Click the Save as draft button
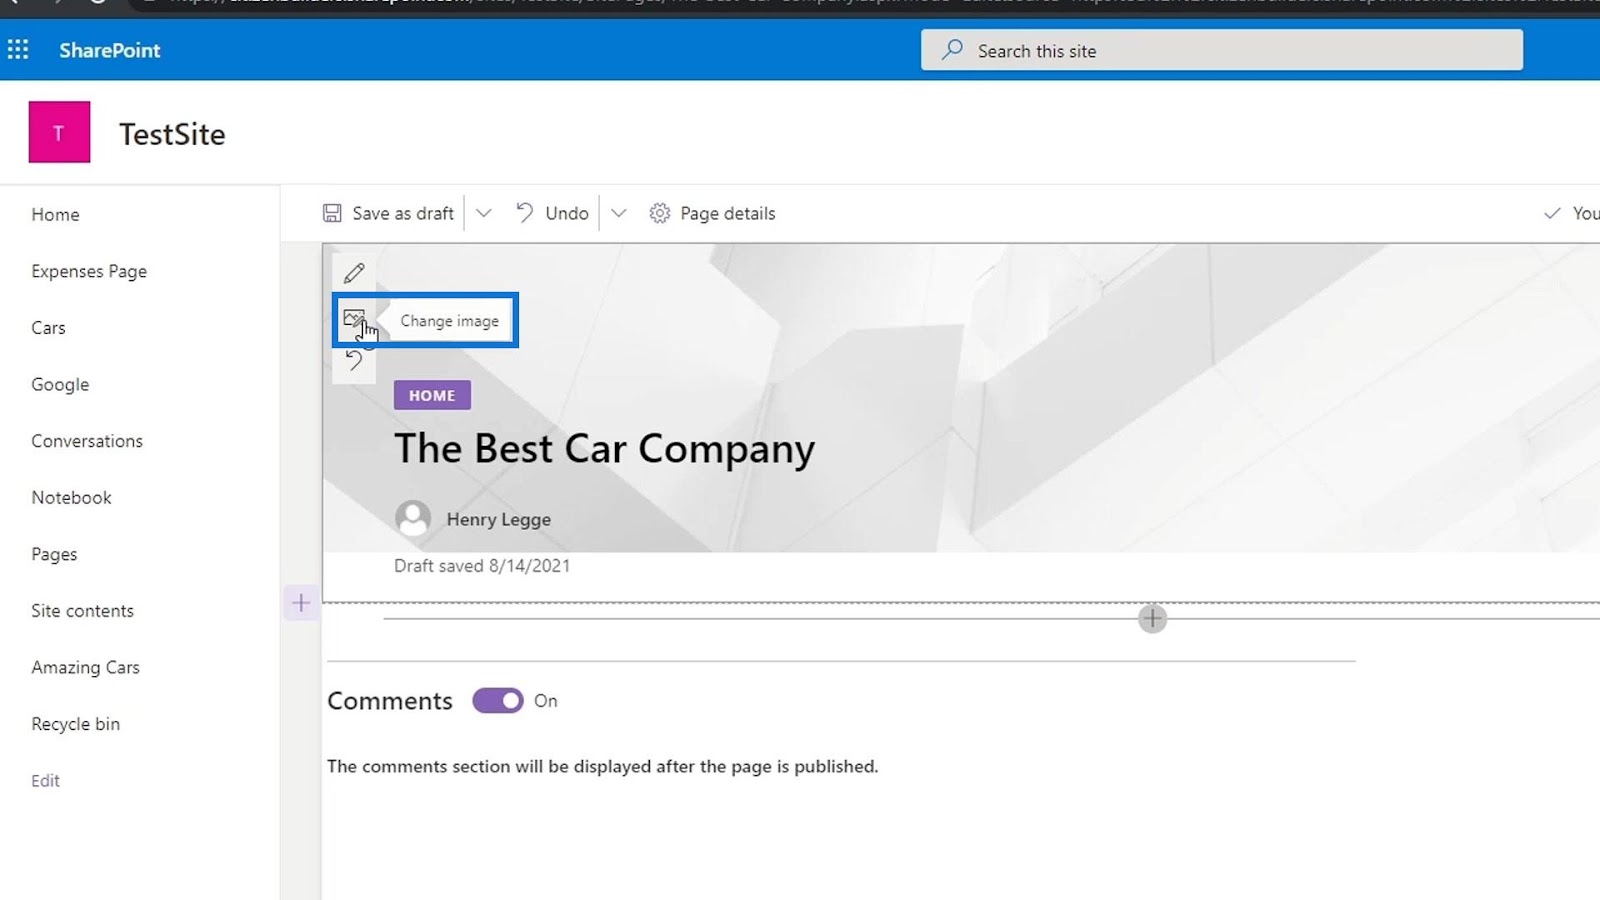The width and height of the screenshot is (1600, 900). pos(389,213)
